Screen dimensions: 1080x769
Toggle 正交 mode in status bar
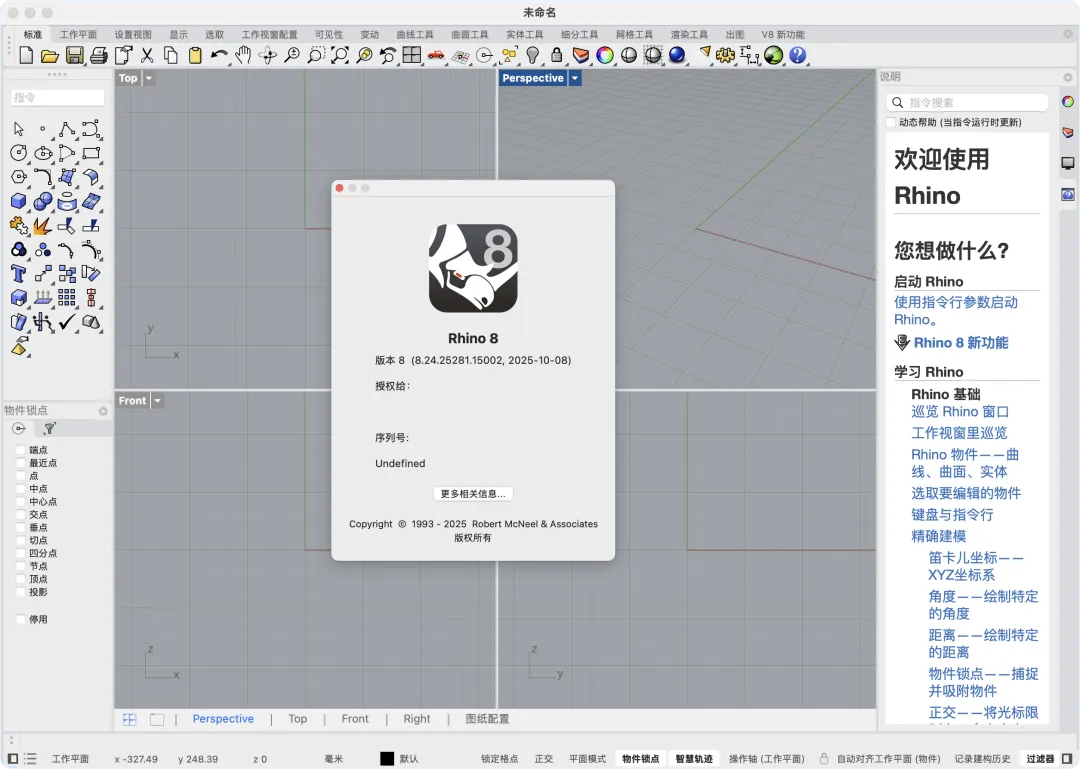543,759
